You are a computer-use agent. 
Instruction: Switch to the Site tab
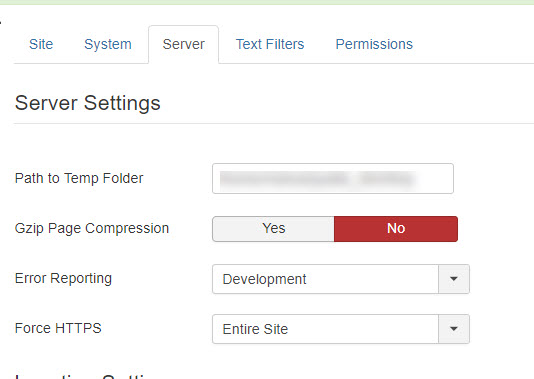click(41, 44)
